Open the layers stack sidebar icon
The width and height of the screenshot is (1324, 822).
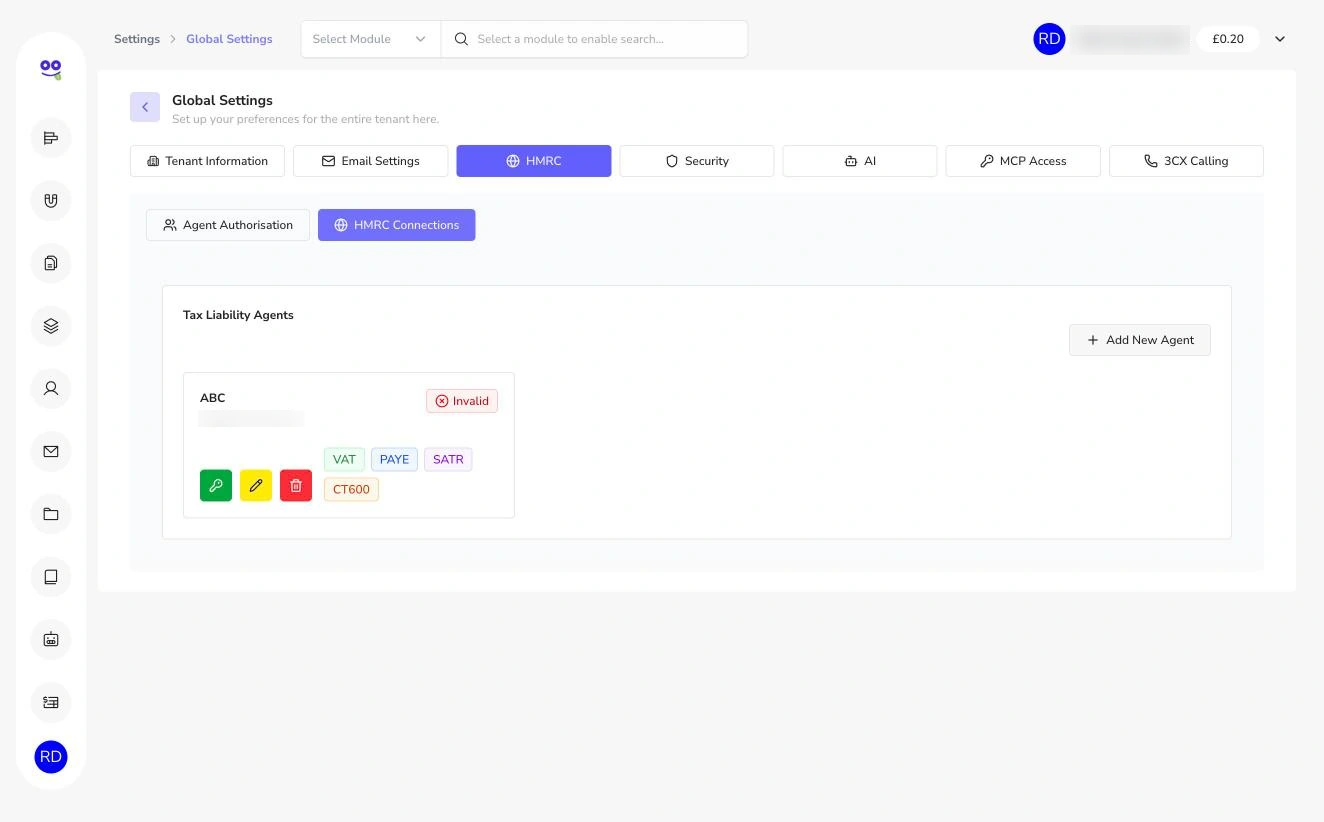coord(51,326)
